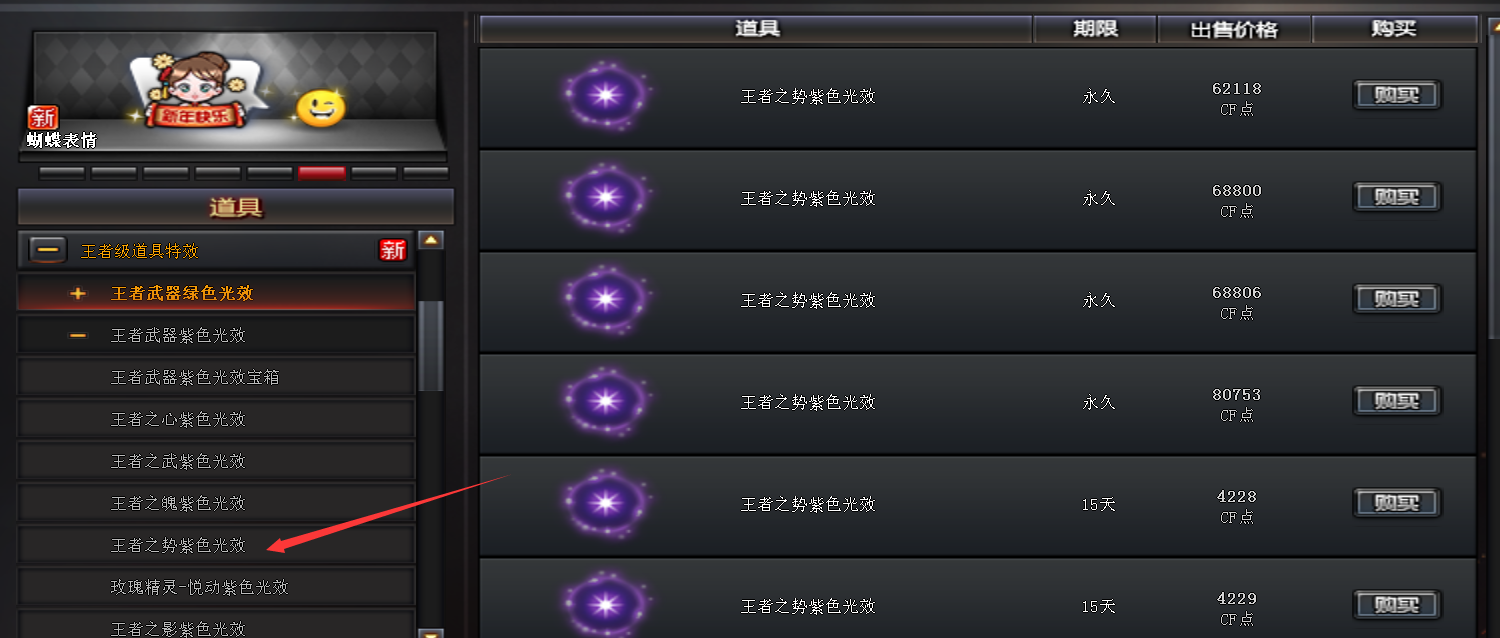The image size is (1500, 638).
Task: Click the purple glow icon priced 80753
Action: click(x=605, y=402)
